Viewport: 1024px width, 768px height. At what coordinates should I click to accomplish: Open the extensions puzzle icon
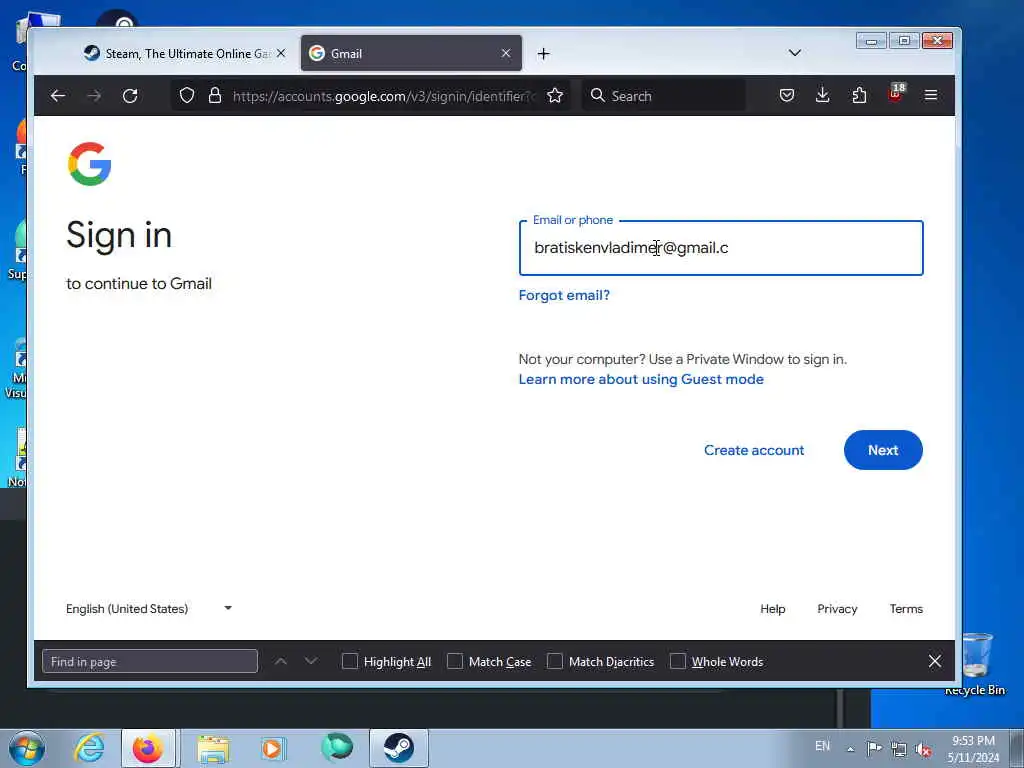tap(859, 96)
